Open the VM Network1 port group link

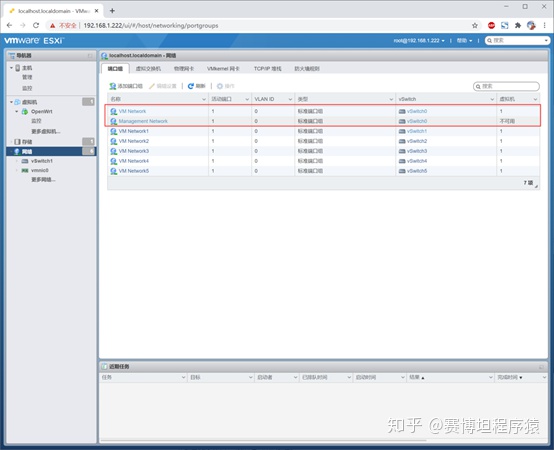click(134, 131)
